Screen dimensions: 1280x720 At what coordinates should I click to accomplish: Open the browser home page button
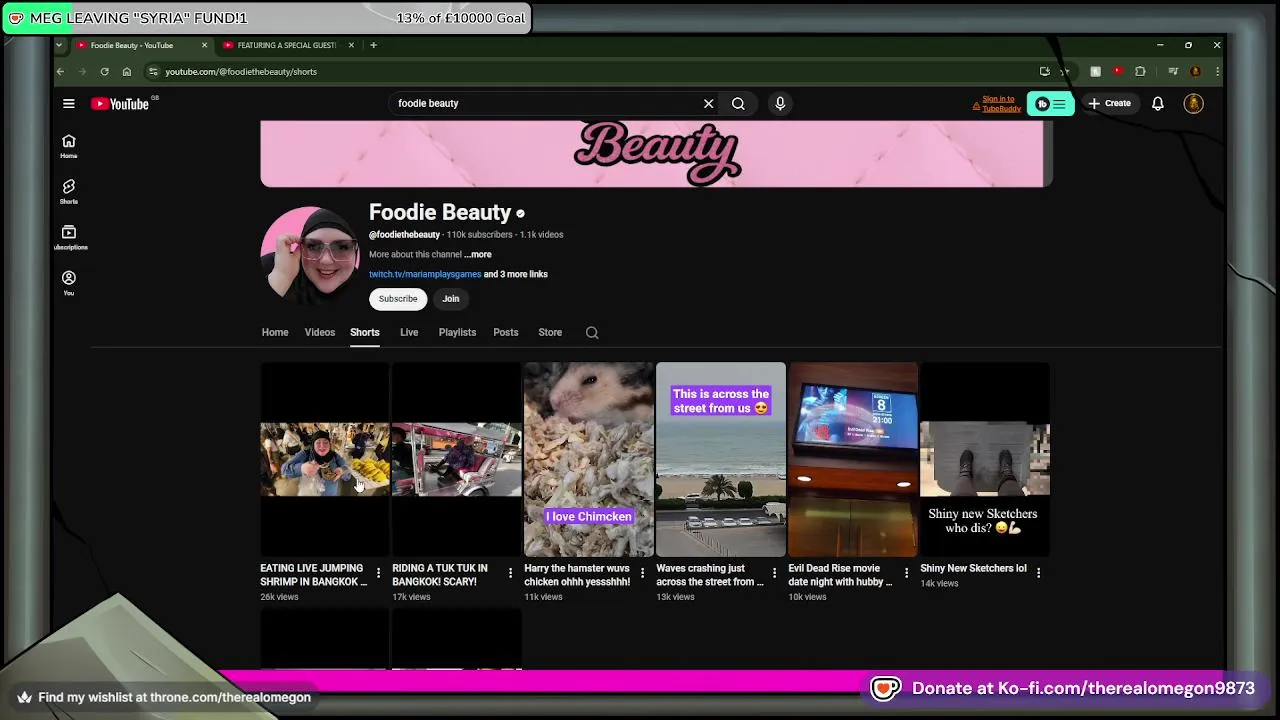(x=126, y=71)
